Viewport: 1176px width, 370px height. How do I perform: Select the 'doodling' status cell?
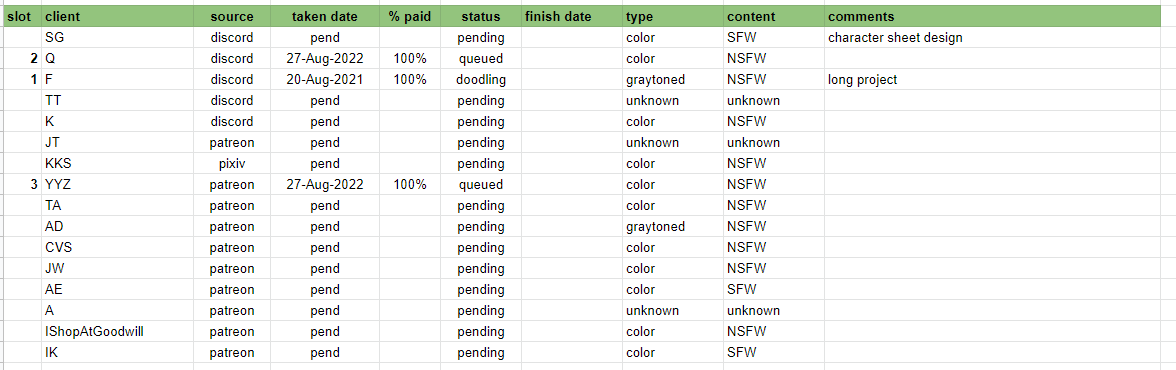click(481, 80)
